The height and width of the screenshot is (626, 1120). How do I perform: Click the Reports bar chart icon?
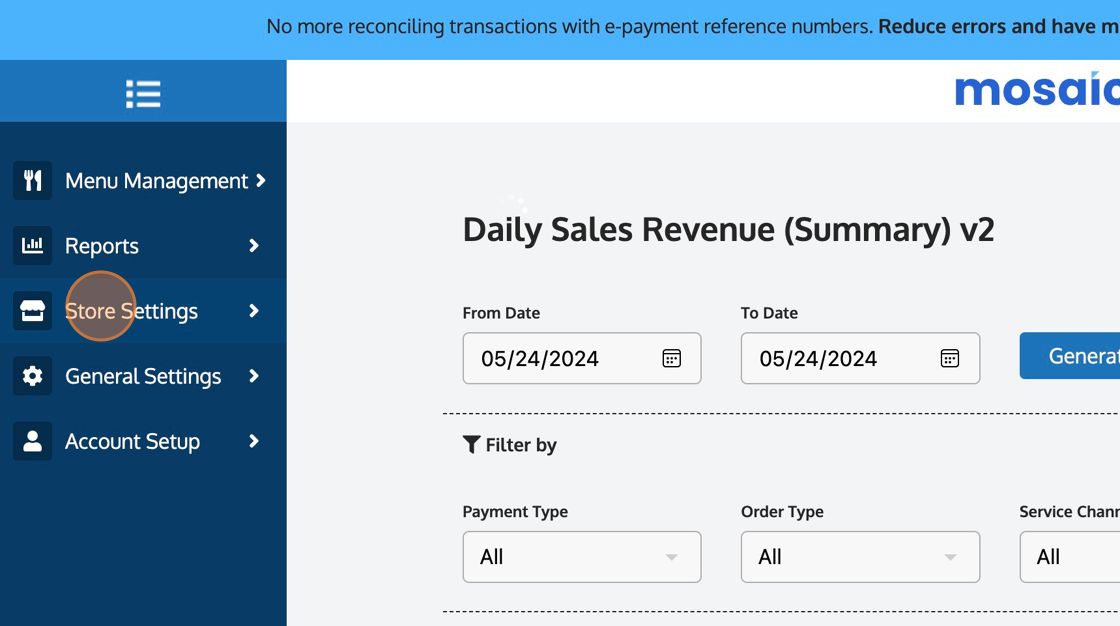pos(33,246)
